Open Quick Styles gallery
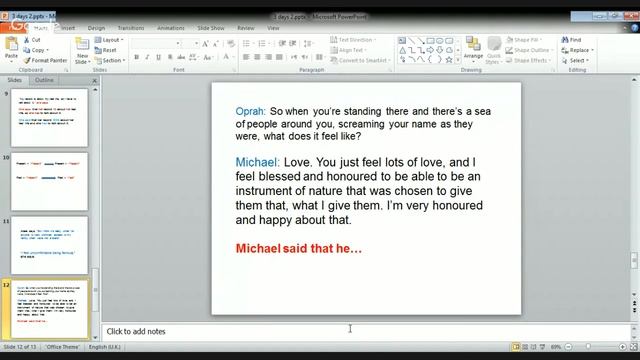The width and height of the screenshot is (640, 360). tap(494, 50)
